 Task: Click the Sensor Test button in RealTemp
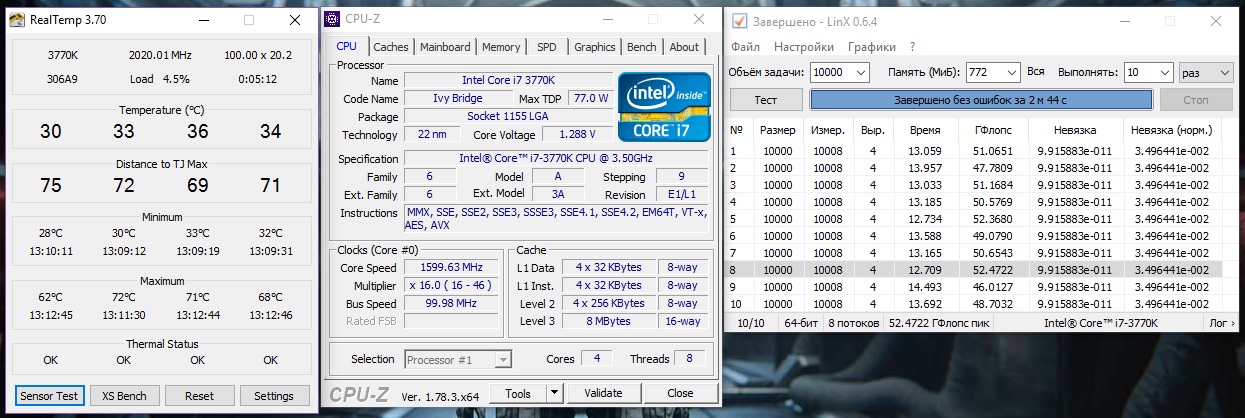(x=50, y=396)
